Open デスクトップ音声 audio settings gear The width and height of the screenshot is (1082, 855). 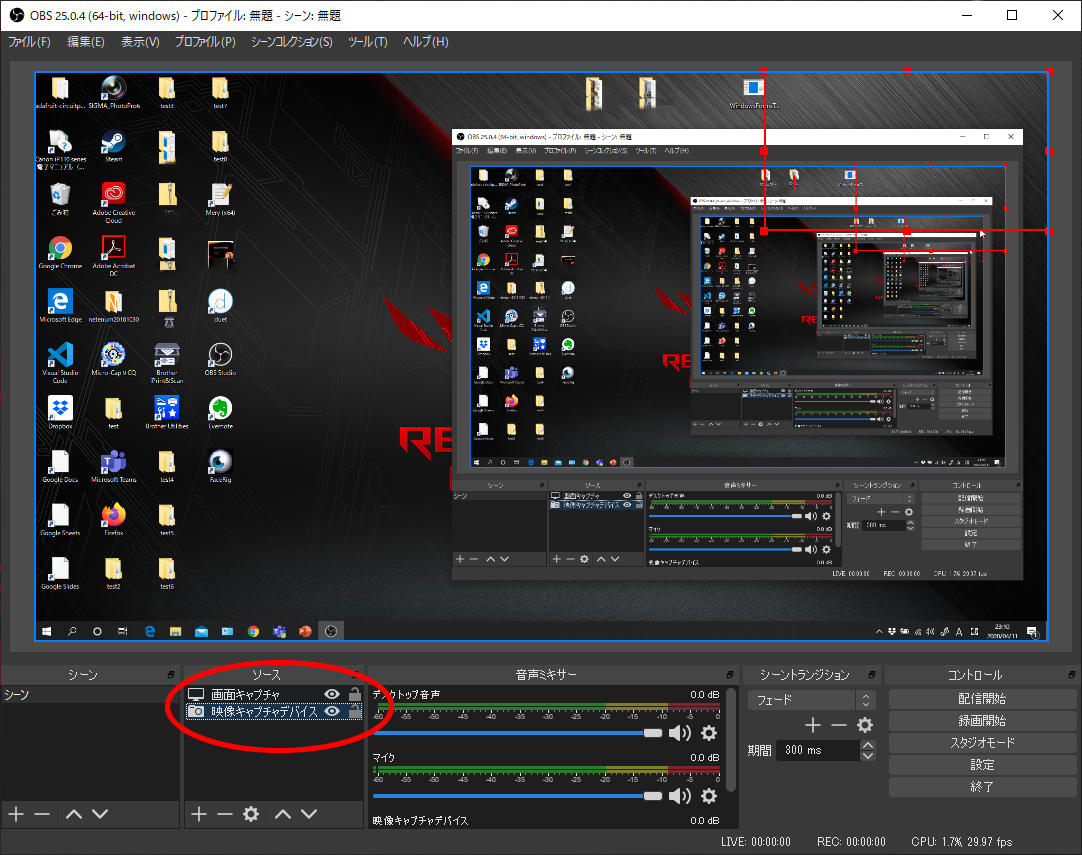[x=709, y=733]
